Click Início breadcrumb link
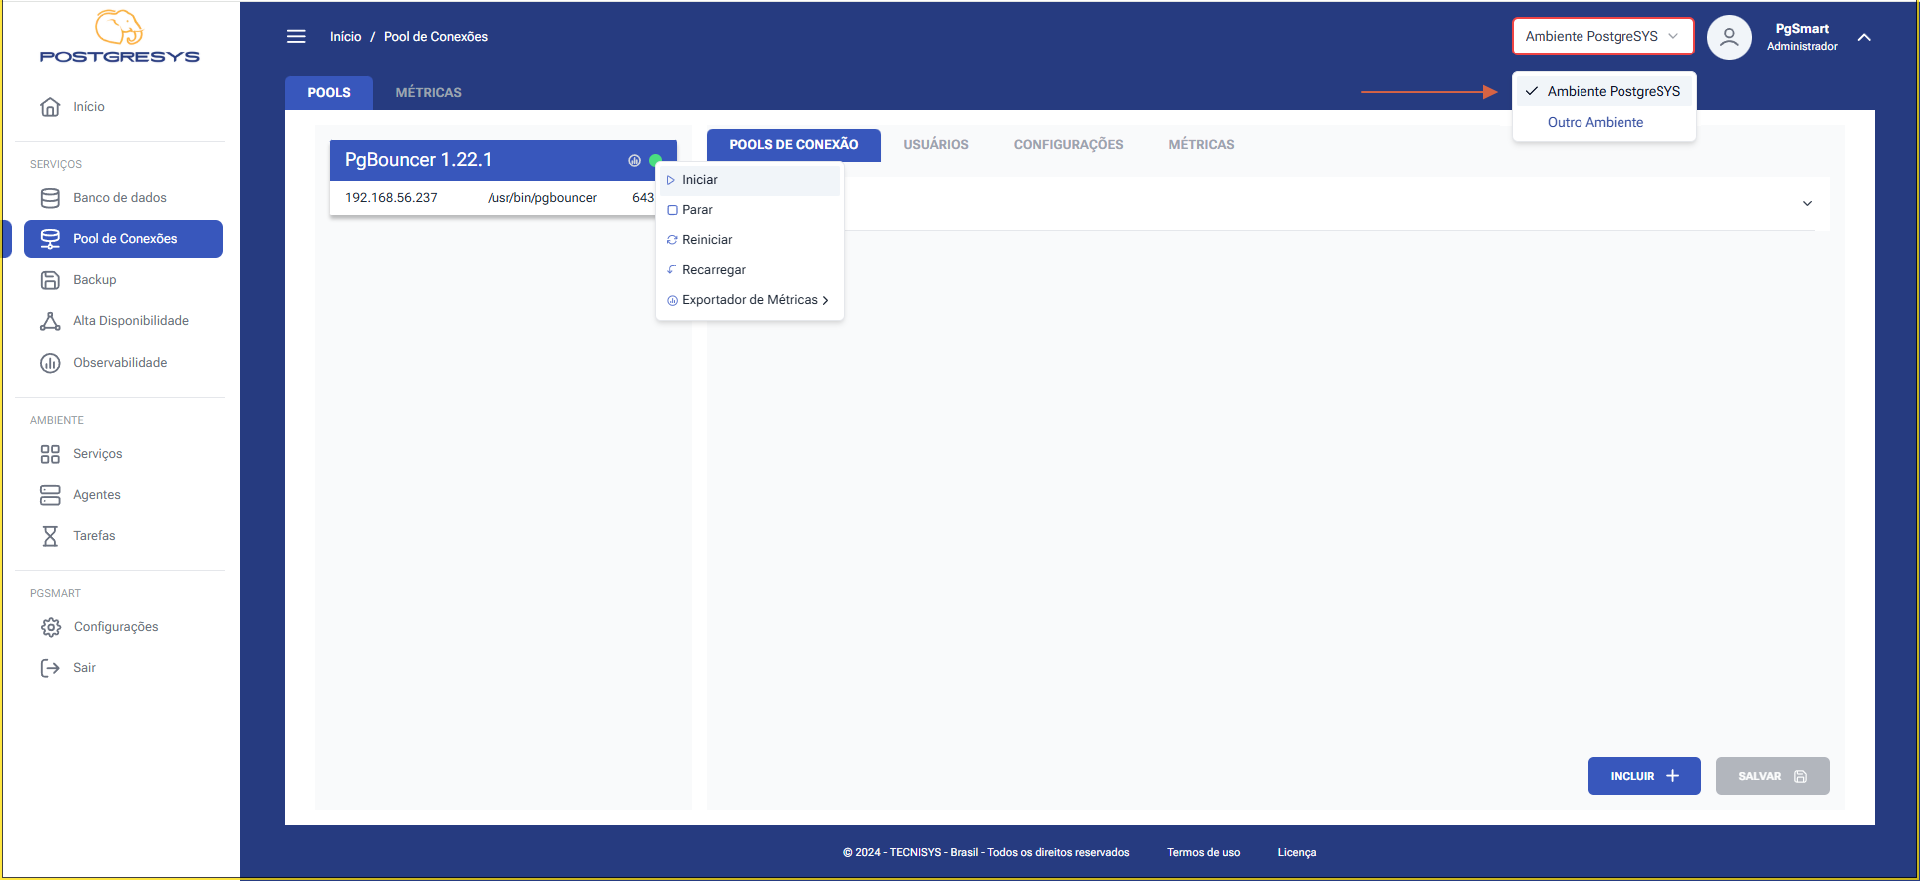Image resolution: width=1920 pixels, height=881 pixels. click(x=346, y=37)
